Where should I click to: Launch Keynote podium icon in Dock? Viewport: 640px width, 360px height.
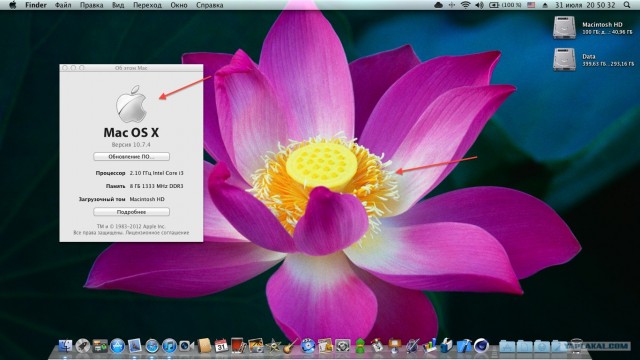(395, 345)
